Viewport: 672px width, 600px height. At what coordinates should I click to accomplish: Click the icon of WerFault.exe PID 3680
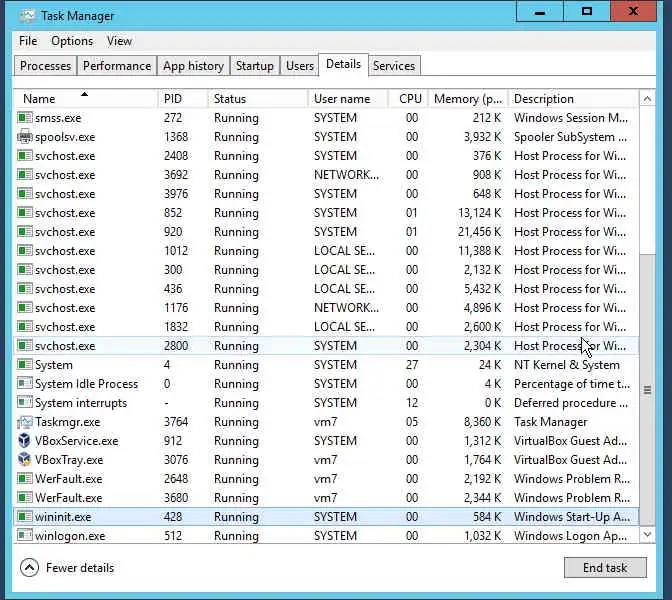coord(25,498)
